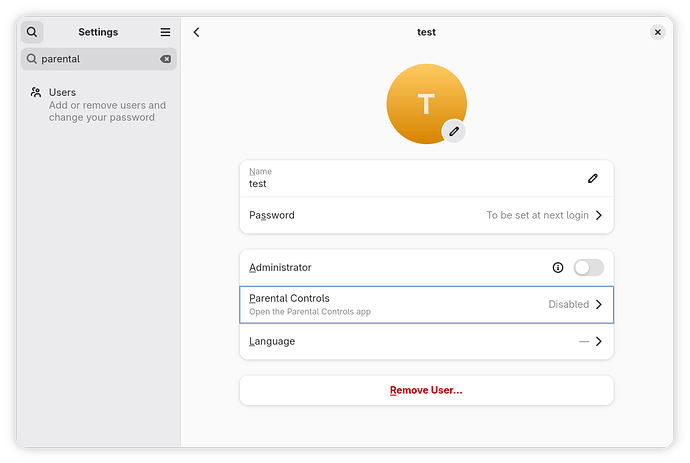Viewport: 690px width, 463px height.
Task: Click the 'parental' search field
Action: (99, 59)
